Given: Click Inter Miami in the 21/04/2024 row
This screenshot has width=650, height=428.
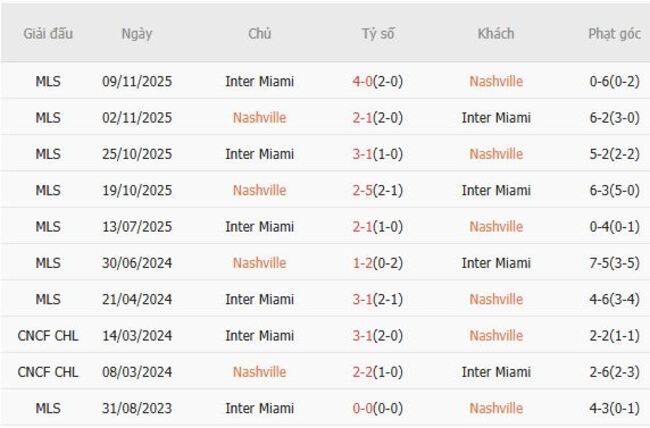Looking at the screenshot, I should click(x=259, y=299).
